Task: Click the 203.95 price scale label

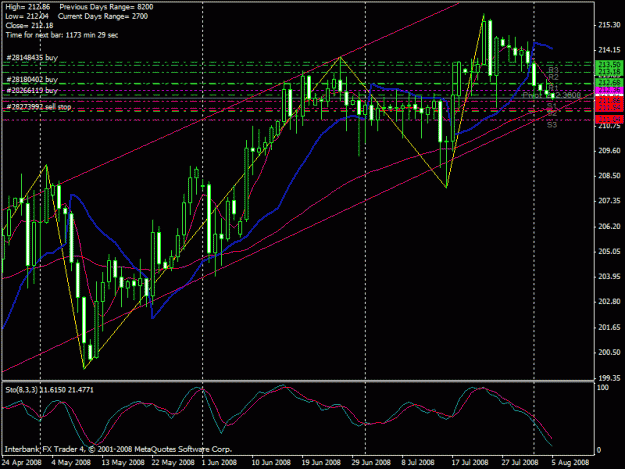Action: pos(609,277)
